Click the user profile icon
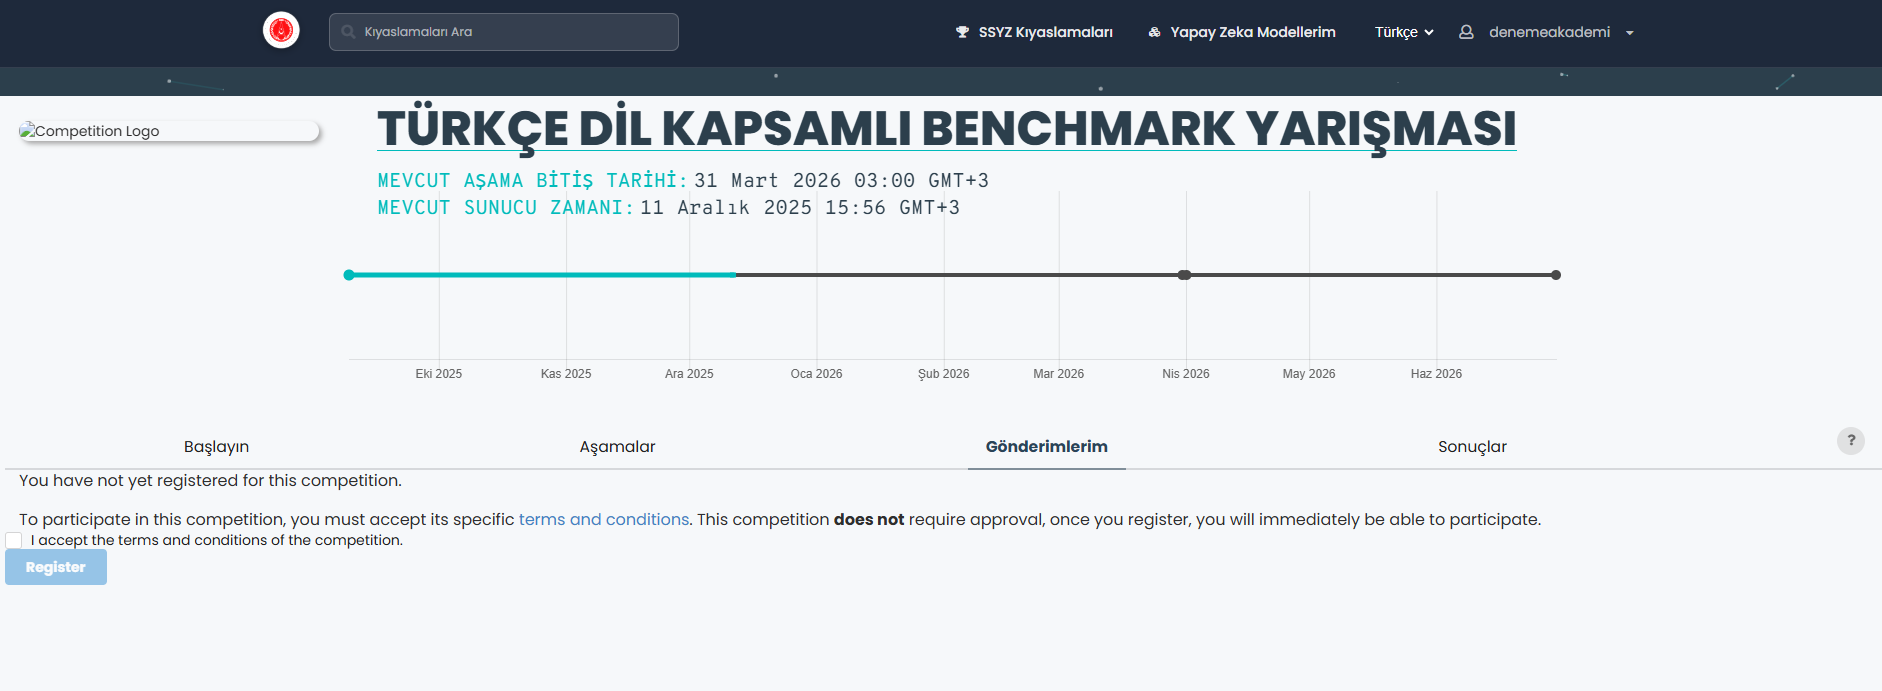Image resolution: width=1882 pixels, height=691 pixels. point(1466,32)
